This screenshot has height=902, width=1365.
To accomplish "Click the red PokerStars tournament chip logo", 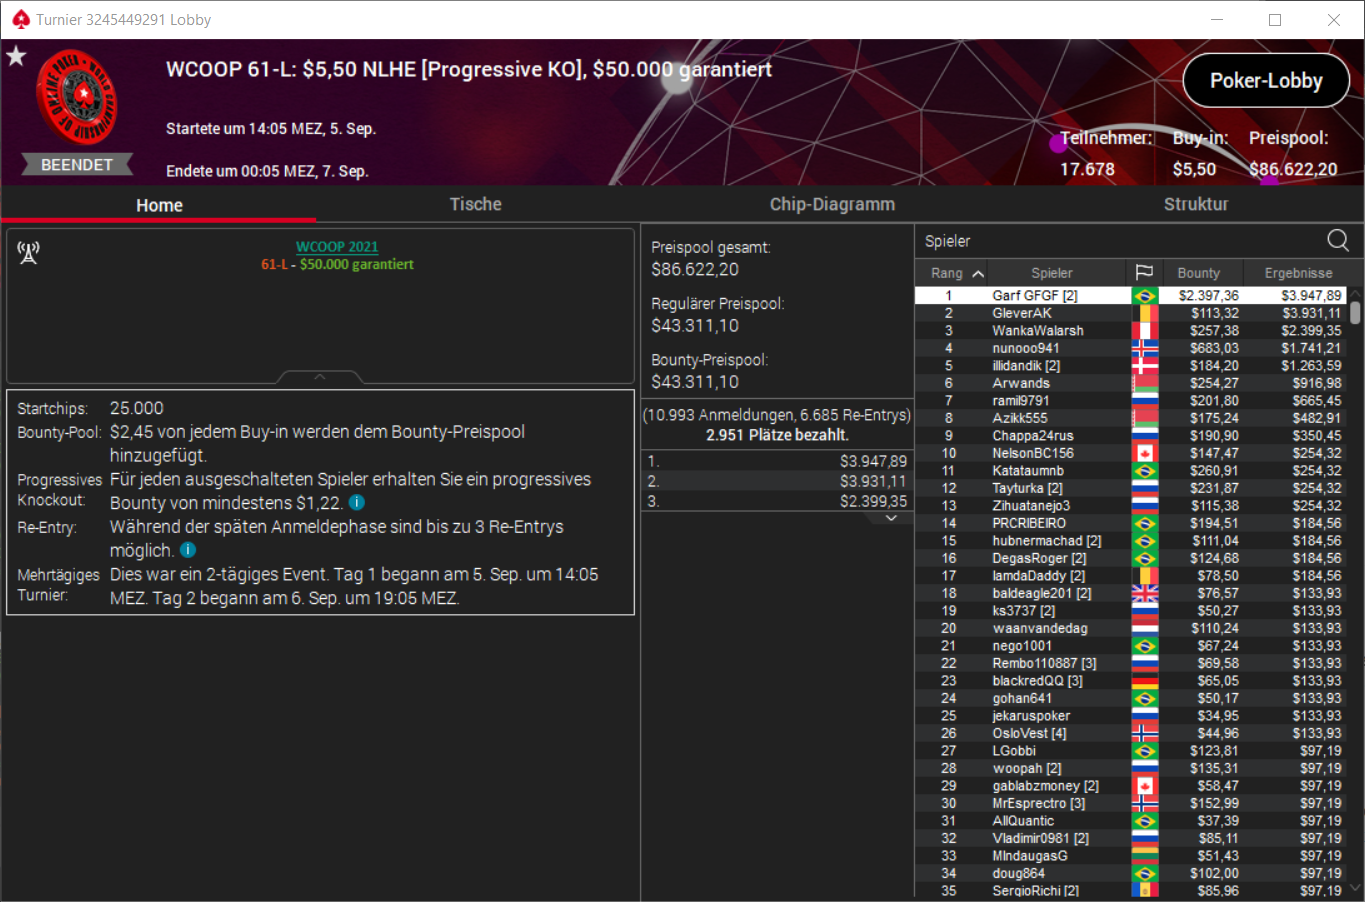I will pyautogui.click(x=77, y=97).
